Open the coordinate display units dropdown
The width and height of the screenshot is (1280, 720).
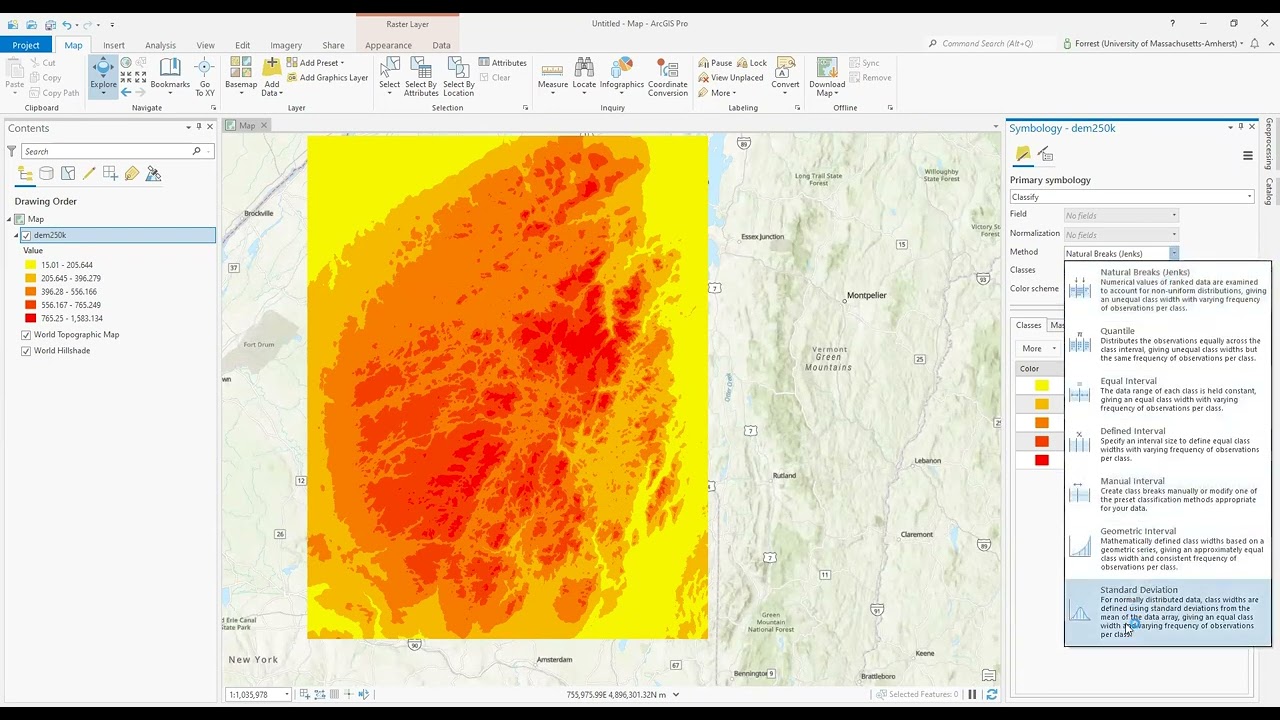pos(676,694)
